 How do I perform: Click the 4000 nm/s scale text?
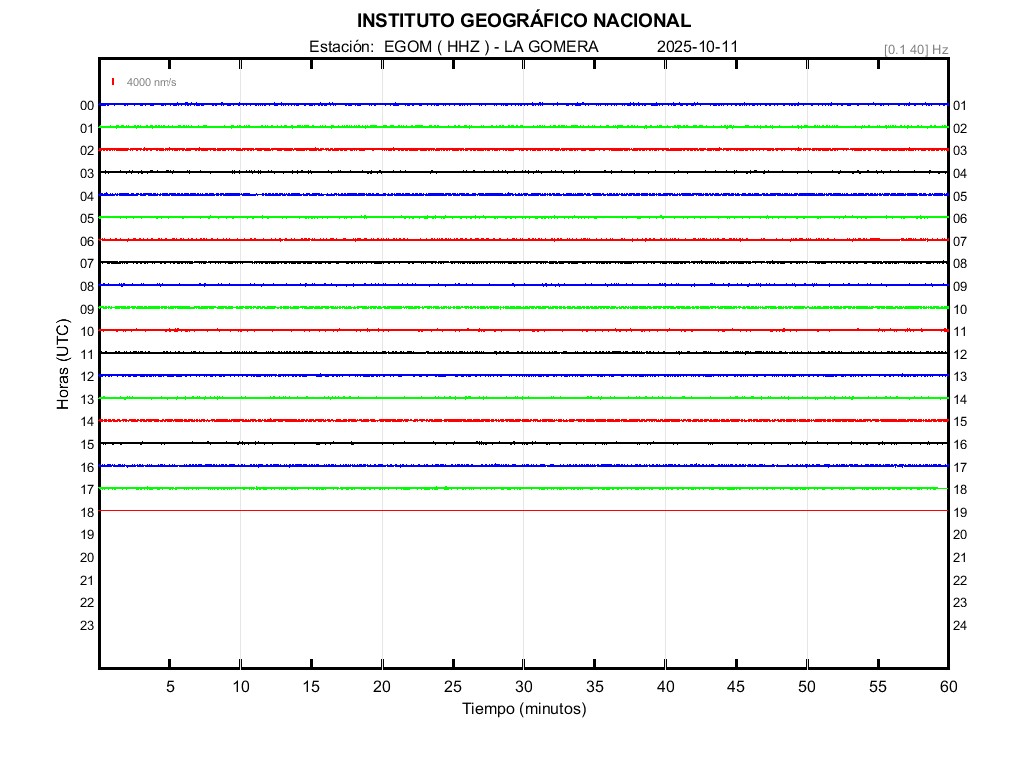[x=151, y=82]
